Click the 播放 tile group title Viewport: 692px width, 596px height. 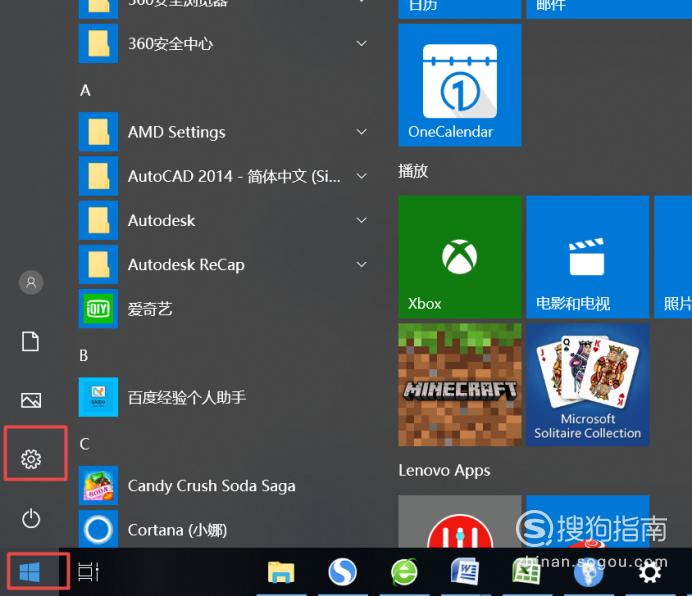(x=413, y=171)
